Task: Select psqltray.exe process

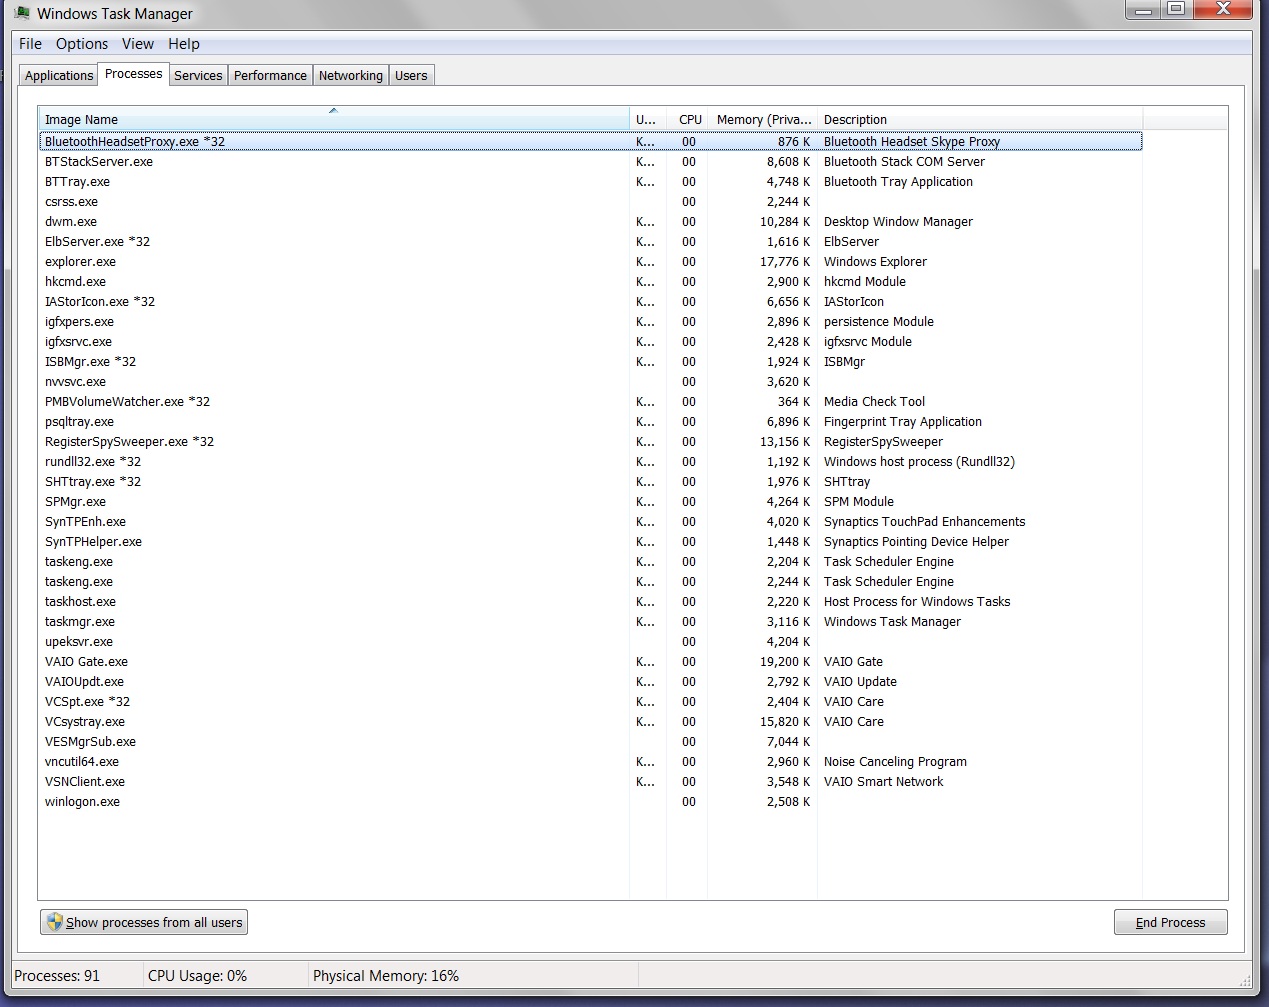Action: point(590,422)
